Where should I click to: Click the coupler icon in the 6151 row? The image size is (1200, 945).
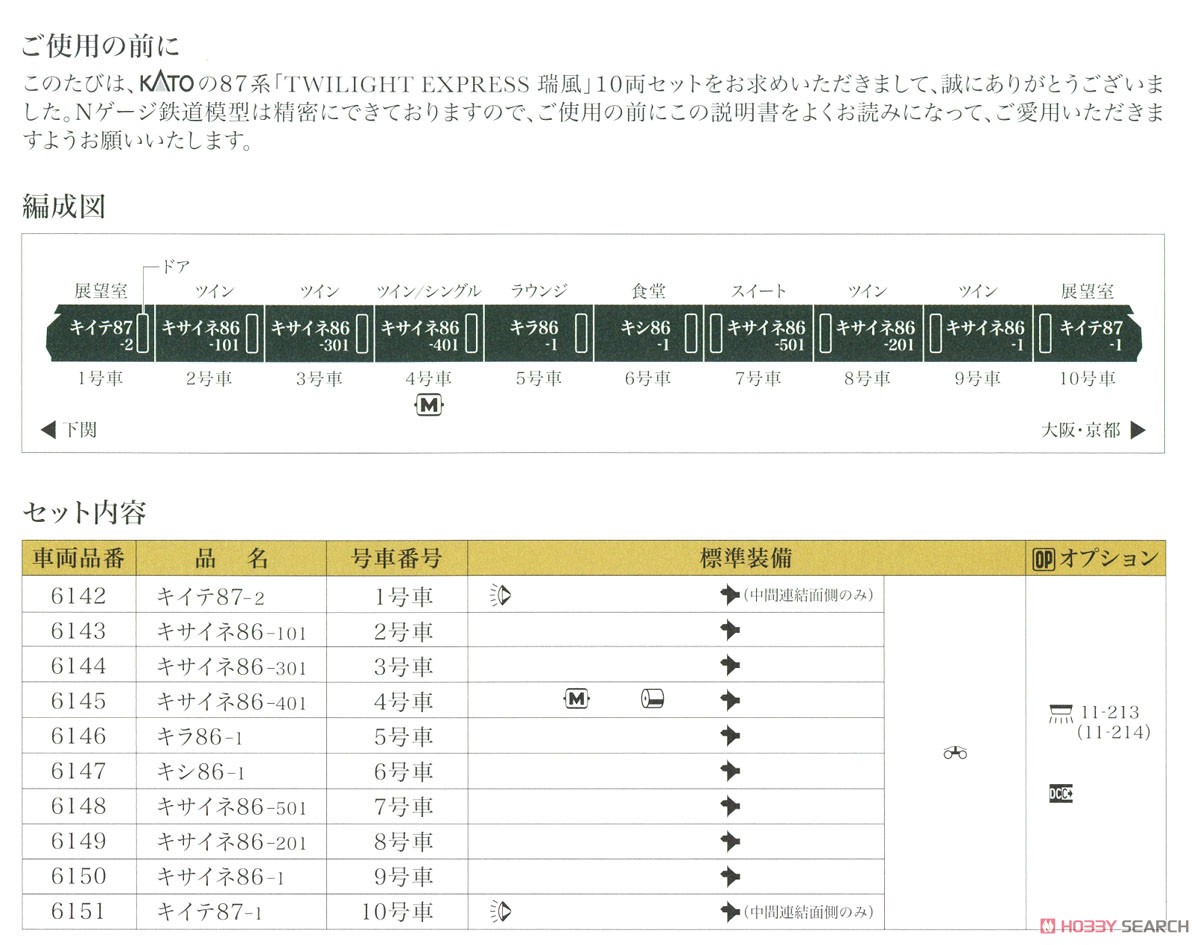click(730, 911)
